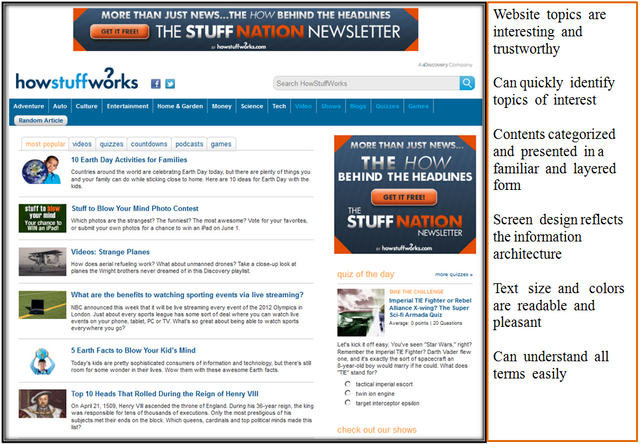This screenshot has height=444, width=640.
Task: Open the Money navigation item
Action: [x=222, y=106]
